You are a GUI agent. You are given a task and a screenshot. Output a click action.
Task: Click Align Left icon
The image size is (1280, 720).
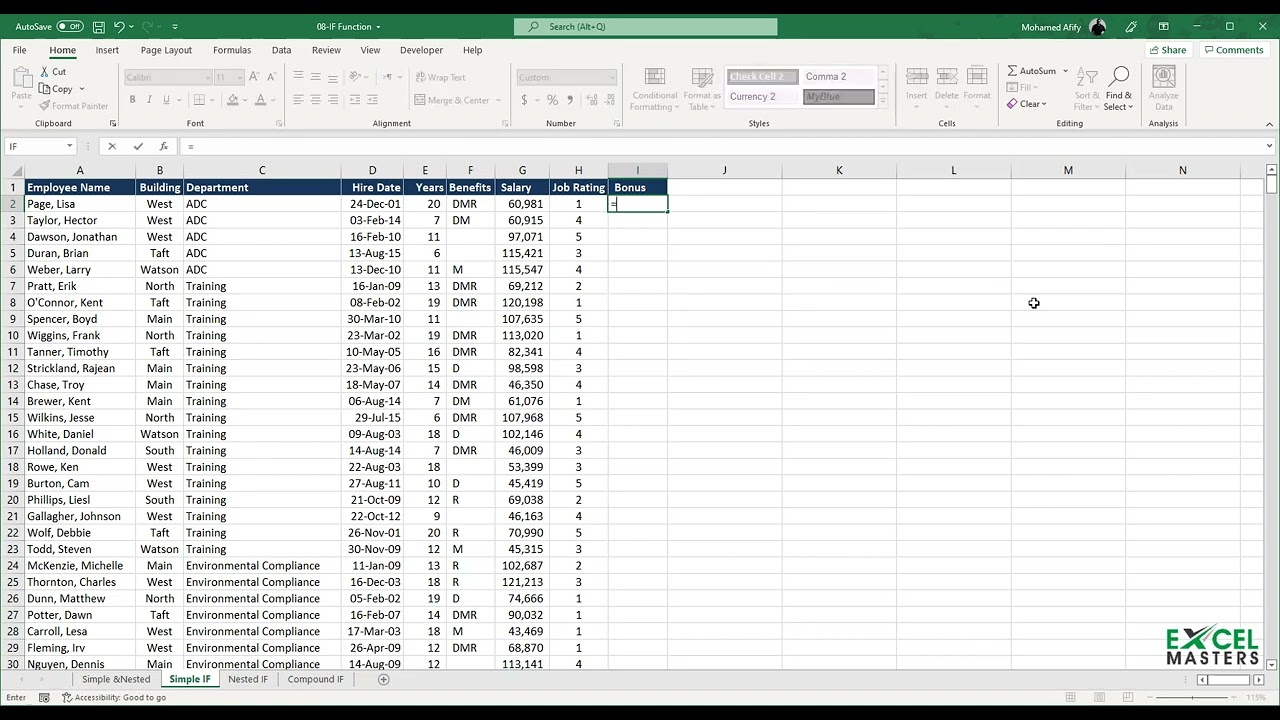pos(298,100)
